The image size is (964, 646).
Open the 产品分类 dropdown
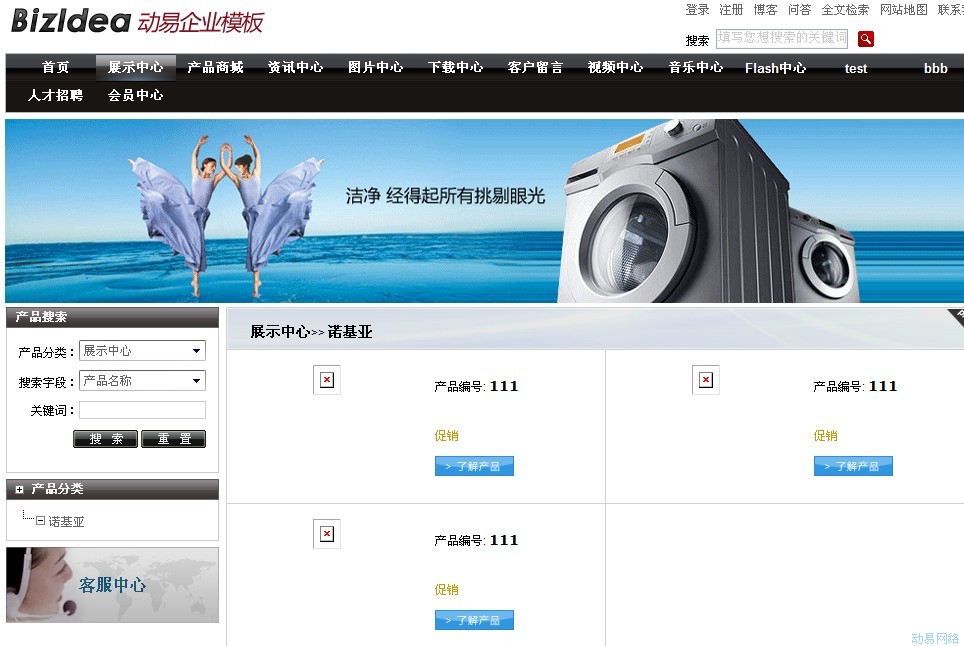pos(142,351)
